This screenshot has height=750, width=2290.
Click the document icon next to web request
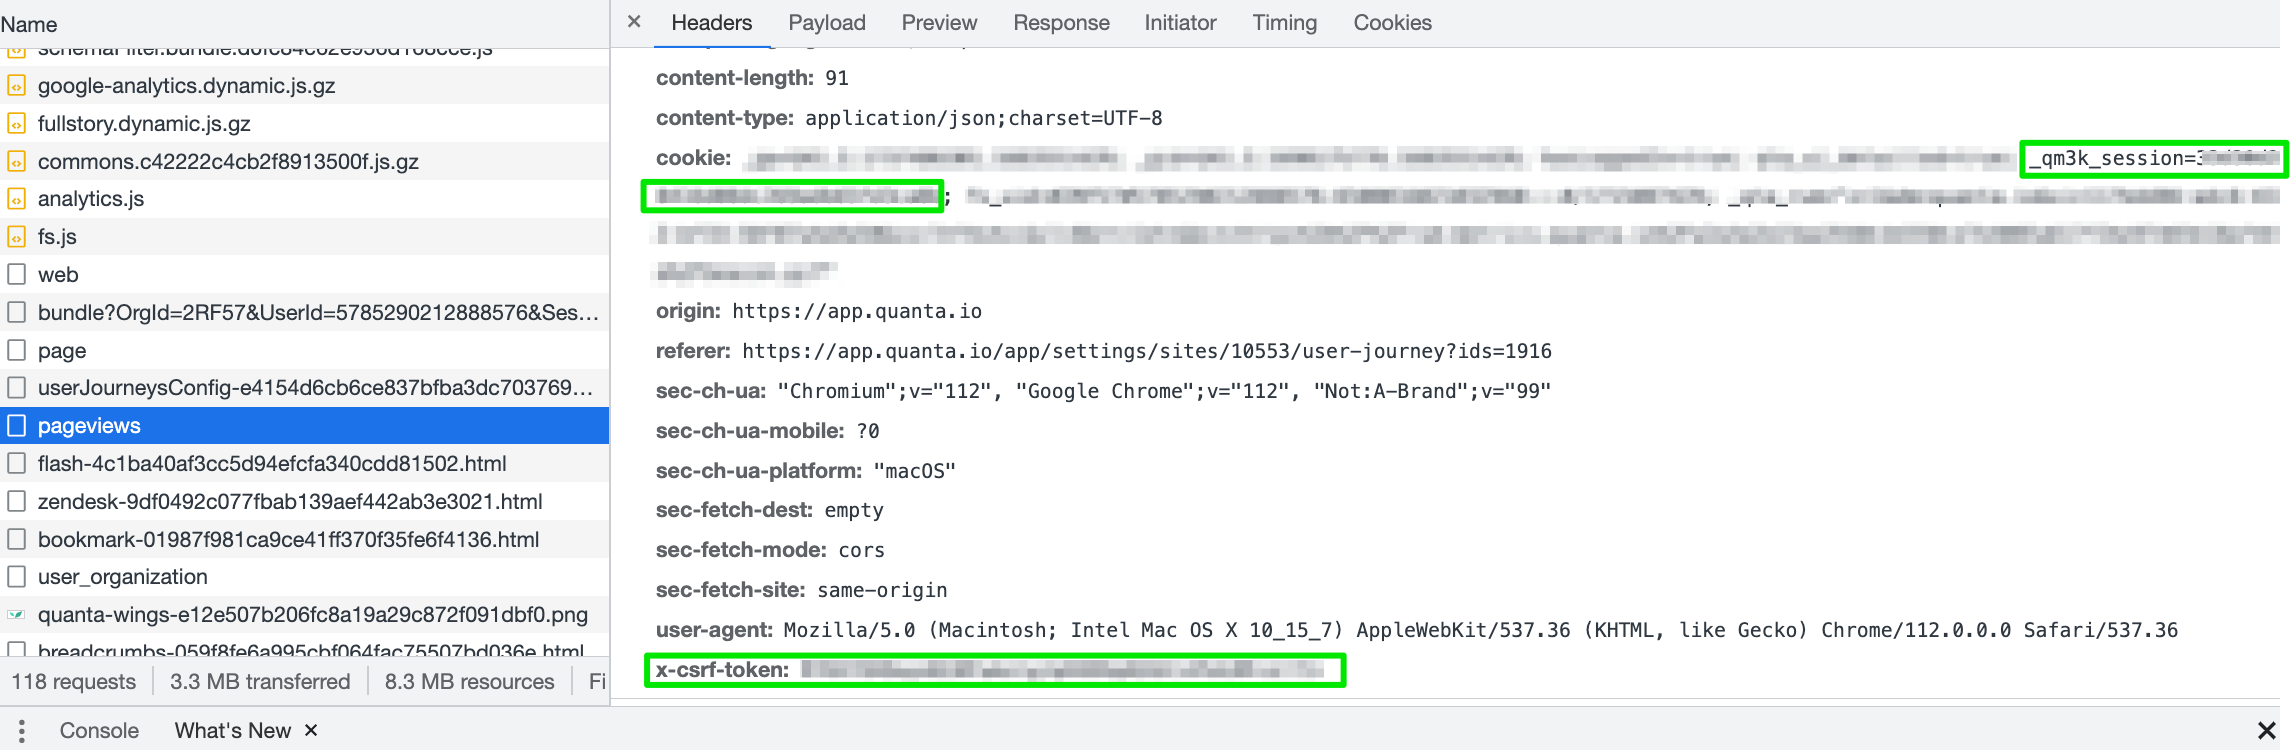click(x=16, y=275)
